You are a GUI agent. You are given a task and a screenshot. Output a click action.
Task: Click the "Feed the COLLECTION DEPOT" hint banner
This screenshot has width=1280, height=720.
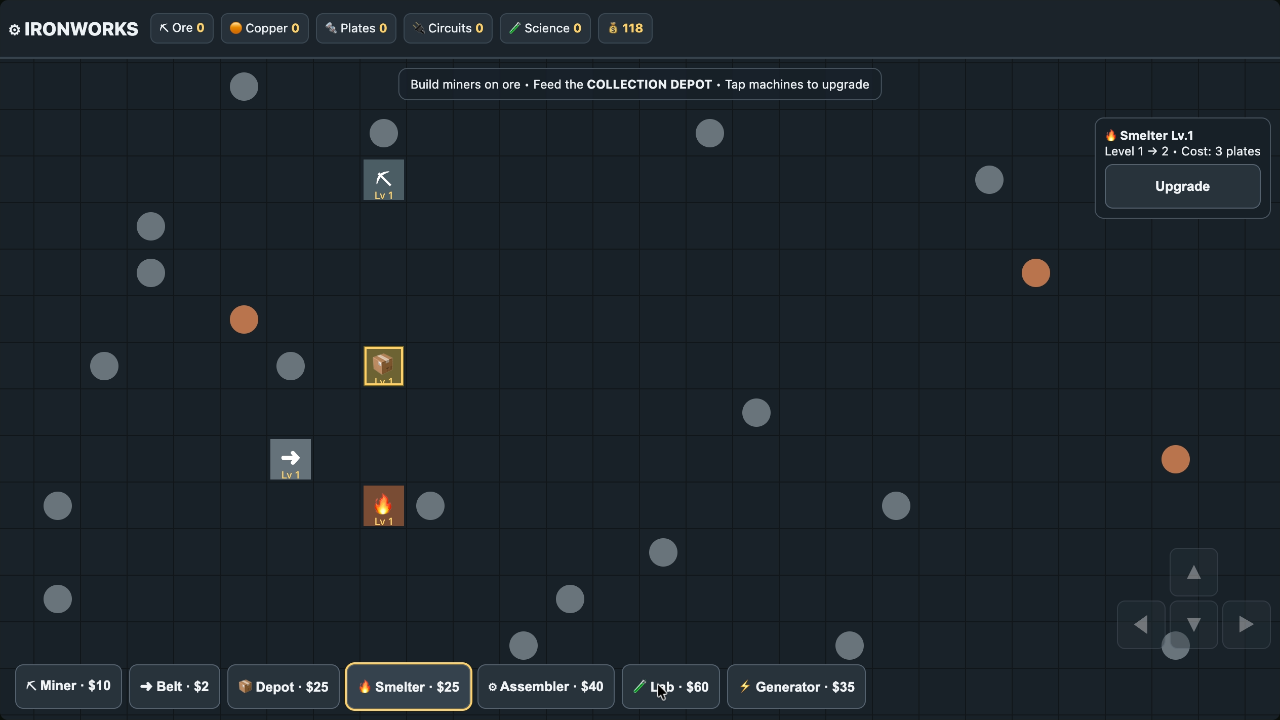click(x=640, y=84)
